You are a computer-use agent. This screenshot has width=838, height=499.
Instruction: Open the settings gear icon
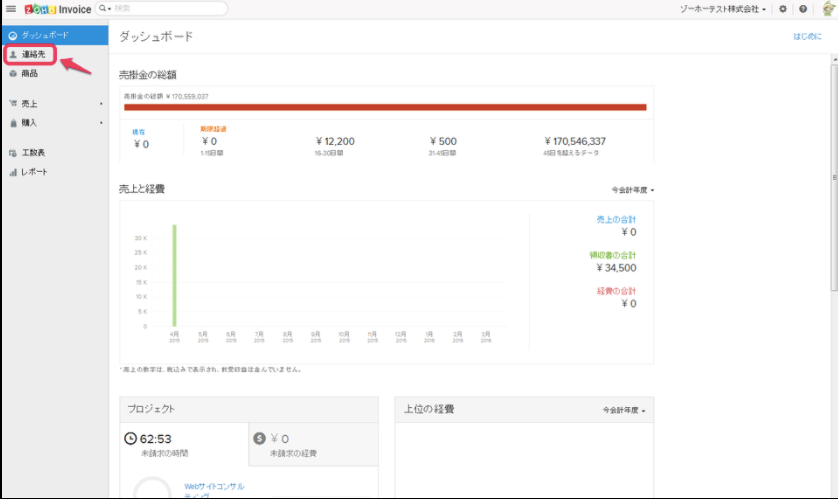click(x=783, y=9)
